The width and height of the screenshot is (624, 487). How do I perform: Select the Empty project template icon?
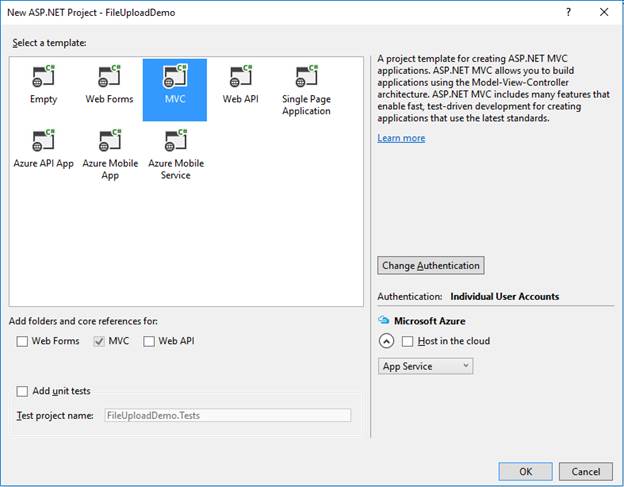pos(43,76)
